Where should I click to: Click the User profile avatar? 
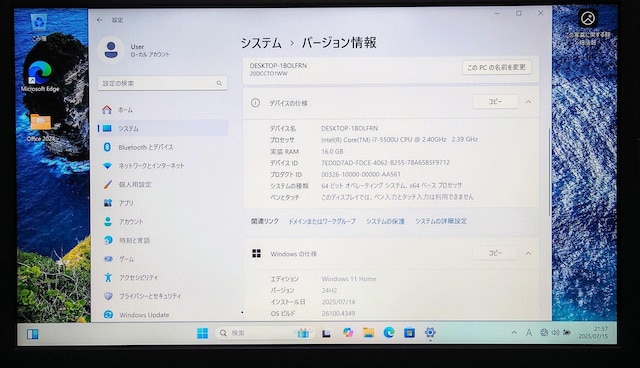(111, 50)
